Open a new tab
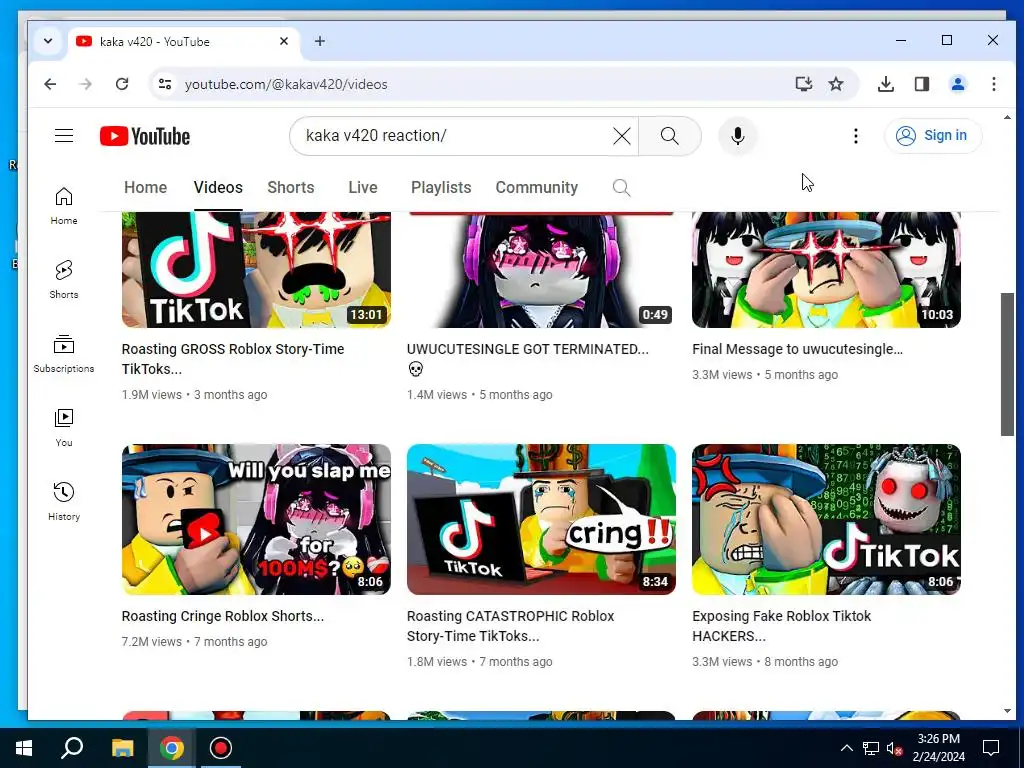The height and width of the screenshot is (768, 1024). [x=320, y=41]
